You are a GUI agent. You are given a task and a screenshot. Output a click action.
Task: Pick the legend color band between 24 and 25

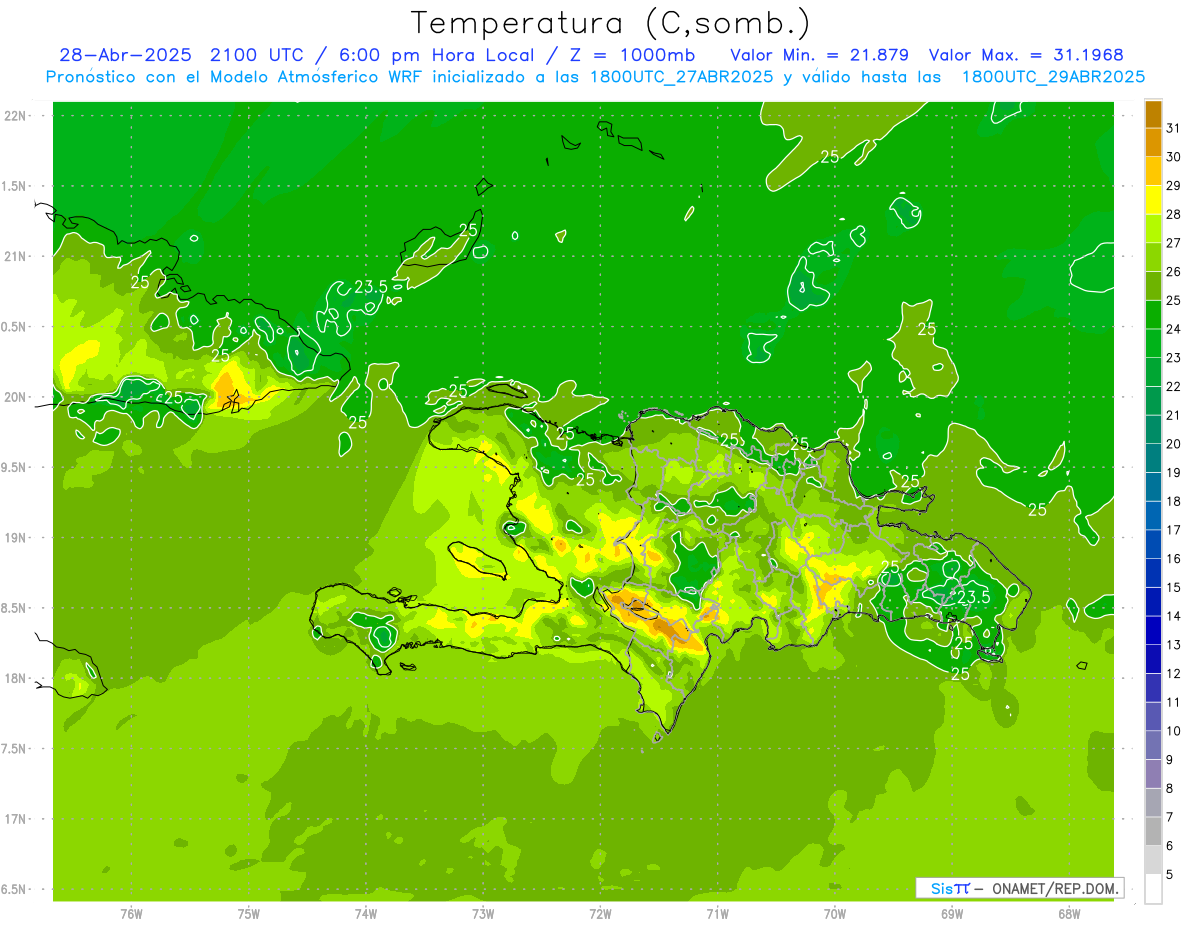[1153, 315]
